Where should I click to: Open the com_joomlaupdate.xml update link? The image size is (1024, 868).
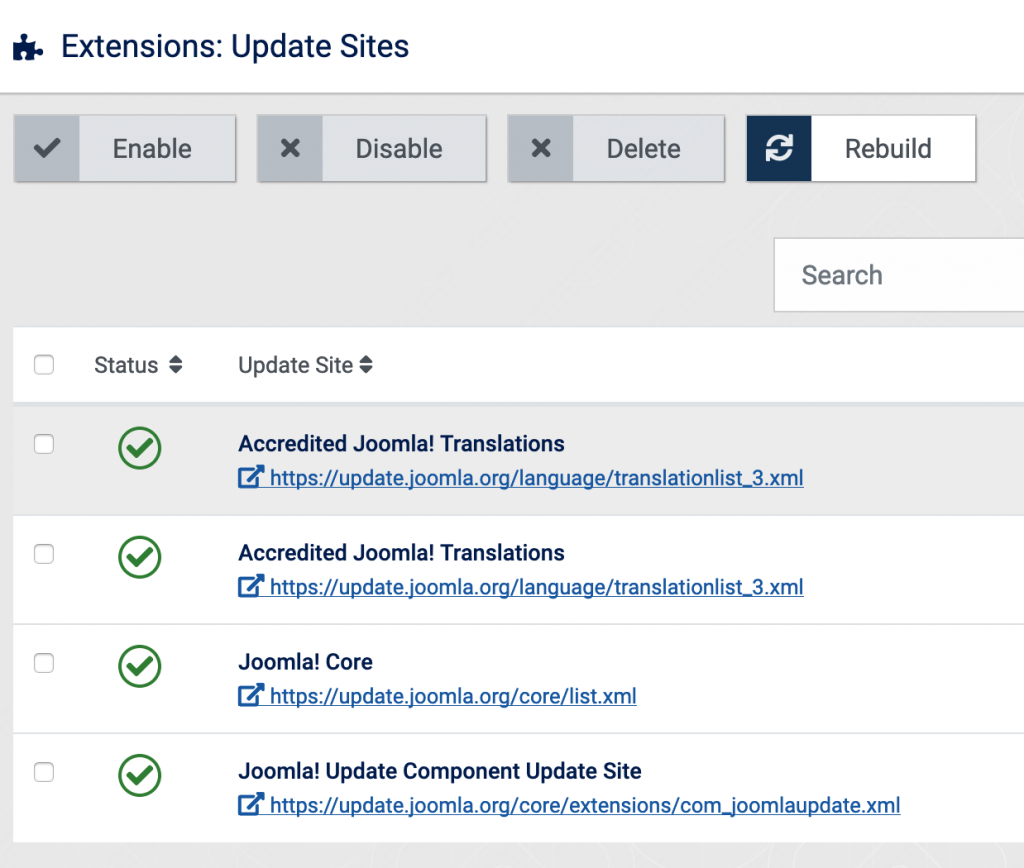click(569, 805)
